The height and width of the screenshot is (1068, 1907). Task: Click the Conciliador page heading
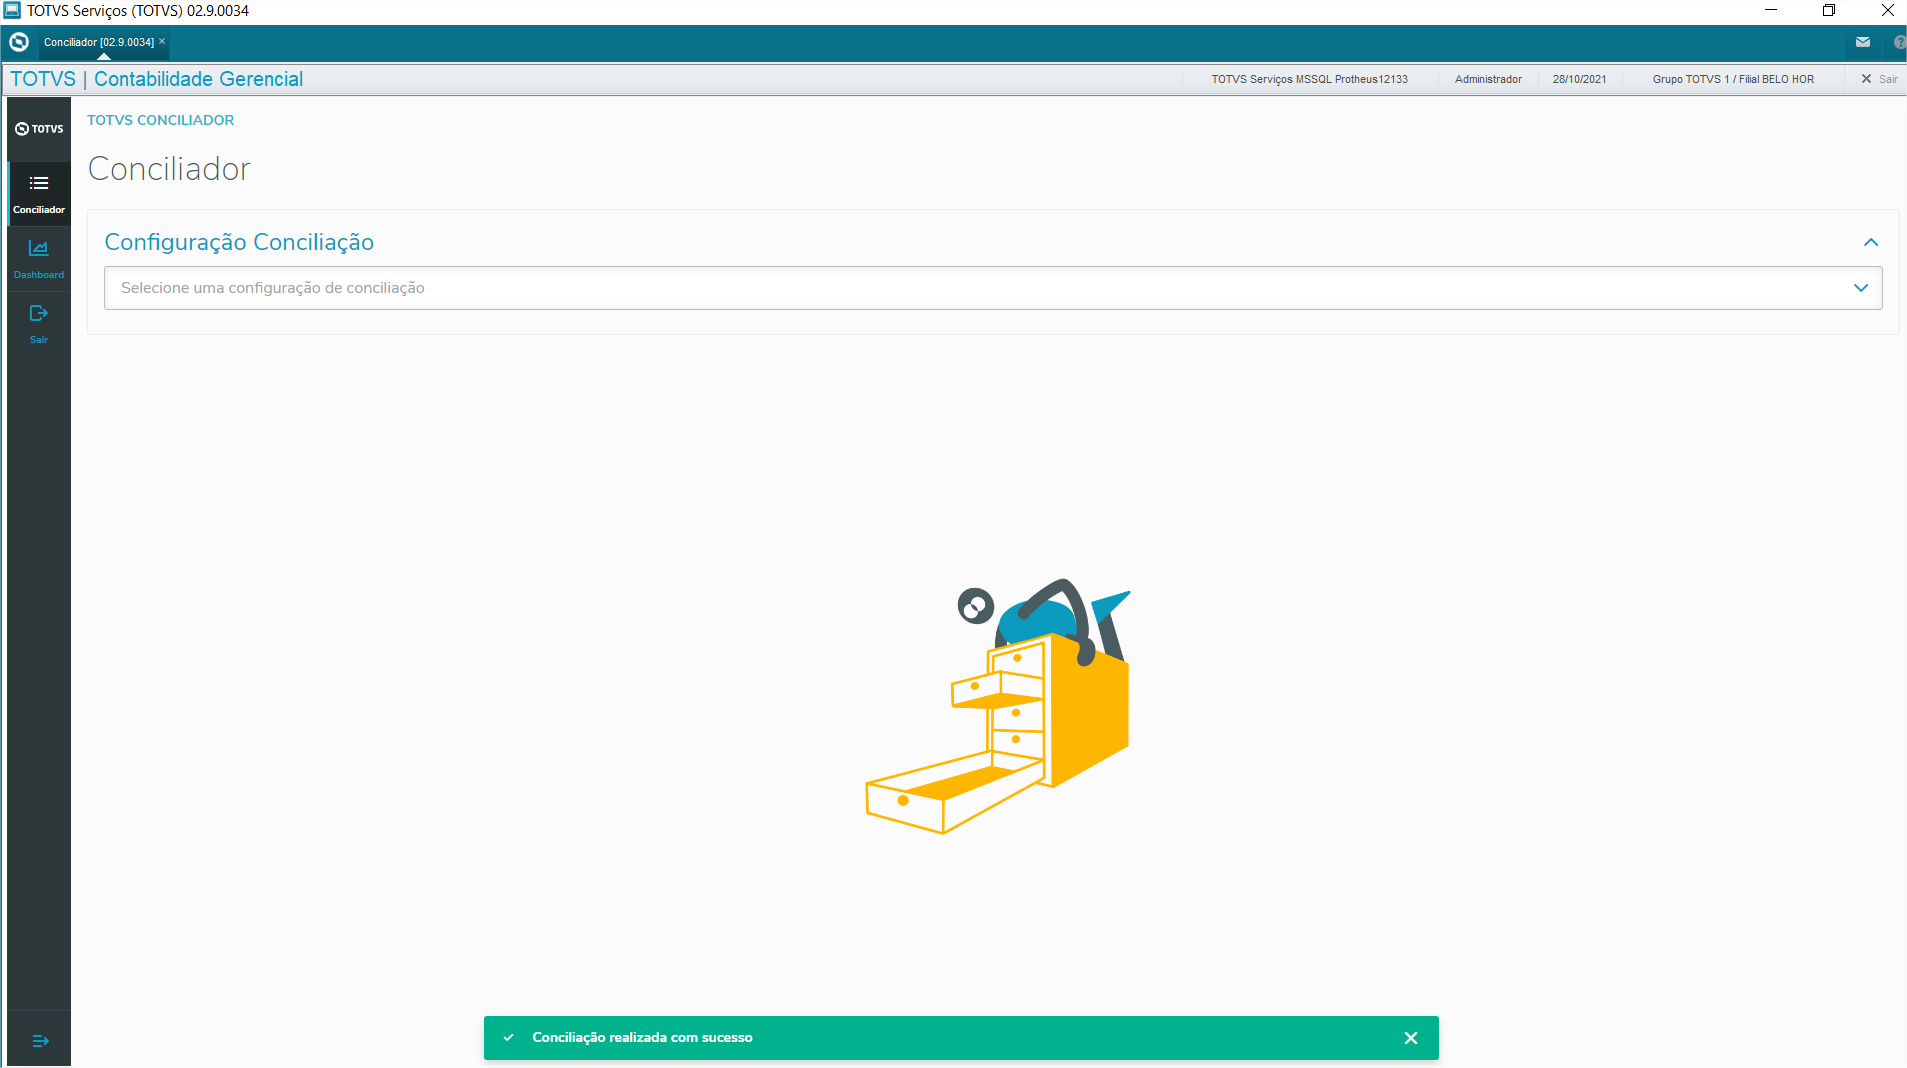[x=169, y=169]
